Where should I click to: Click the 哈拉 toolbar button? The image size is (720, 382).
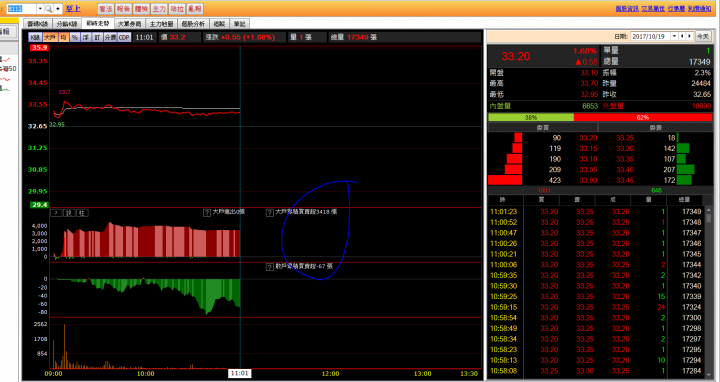click(x=177, y=9)
